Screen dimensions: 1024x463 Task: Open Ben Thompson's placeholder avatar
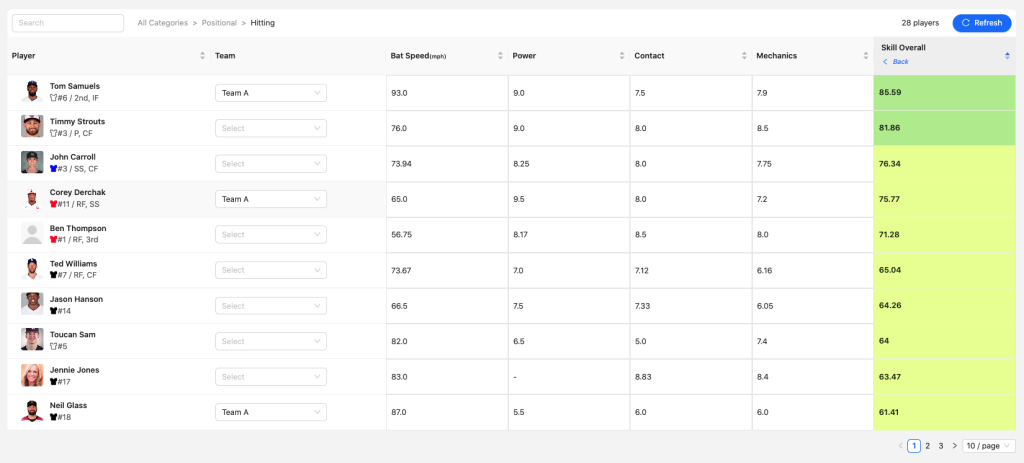tap(32, 233)
